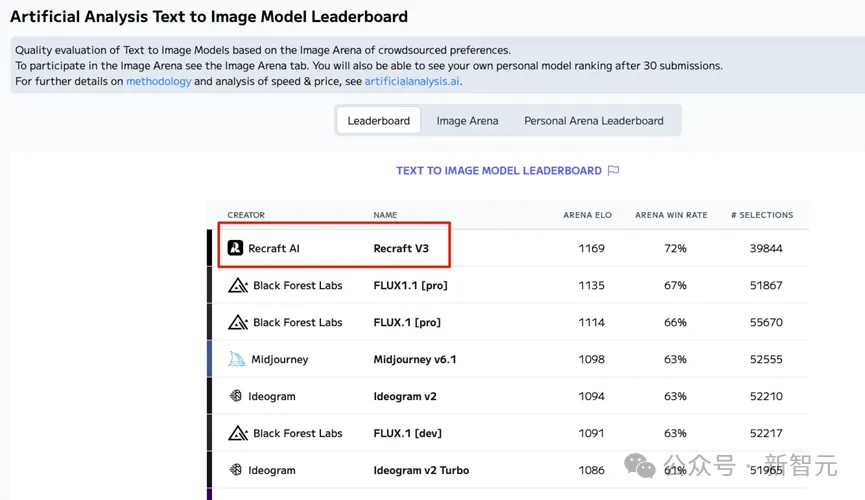
Task: Click Ideogram logo in Ideogram v2 Turbo row
Action: coord(236,470)
